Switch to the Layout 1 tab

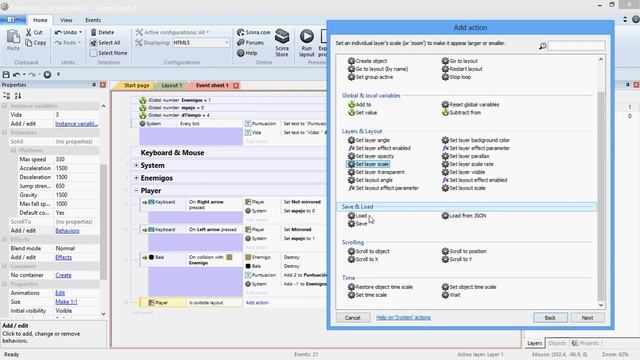click(171, 85)
